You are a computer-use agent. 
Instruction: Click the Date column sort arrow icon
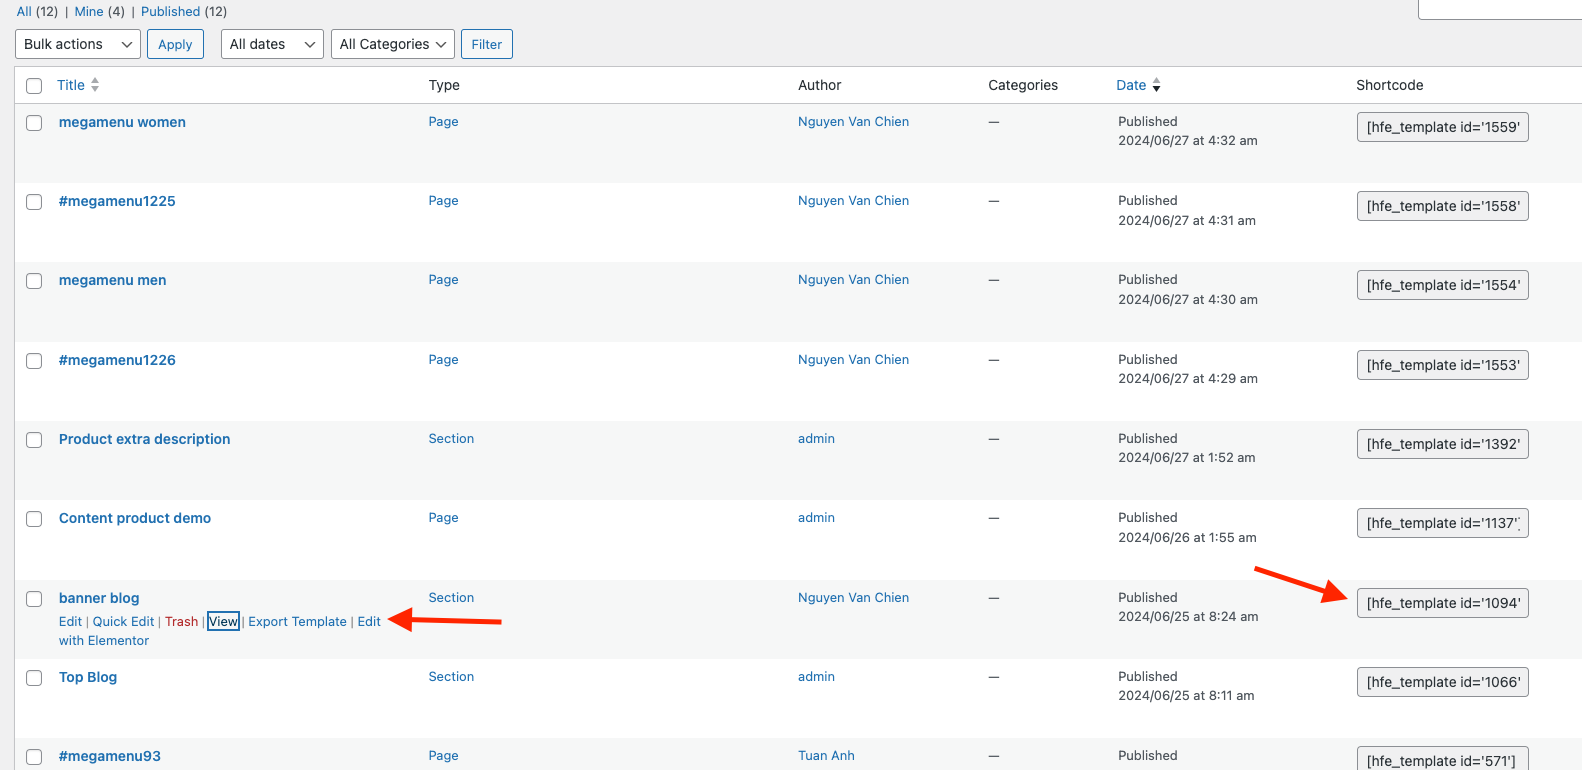[1156, 86]
